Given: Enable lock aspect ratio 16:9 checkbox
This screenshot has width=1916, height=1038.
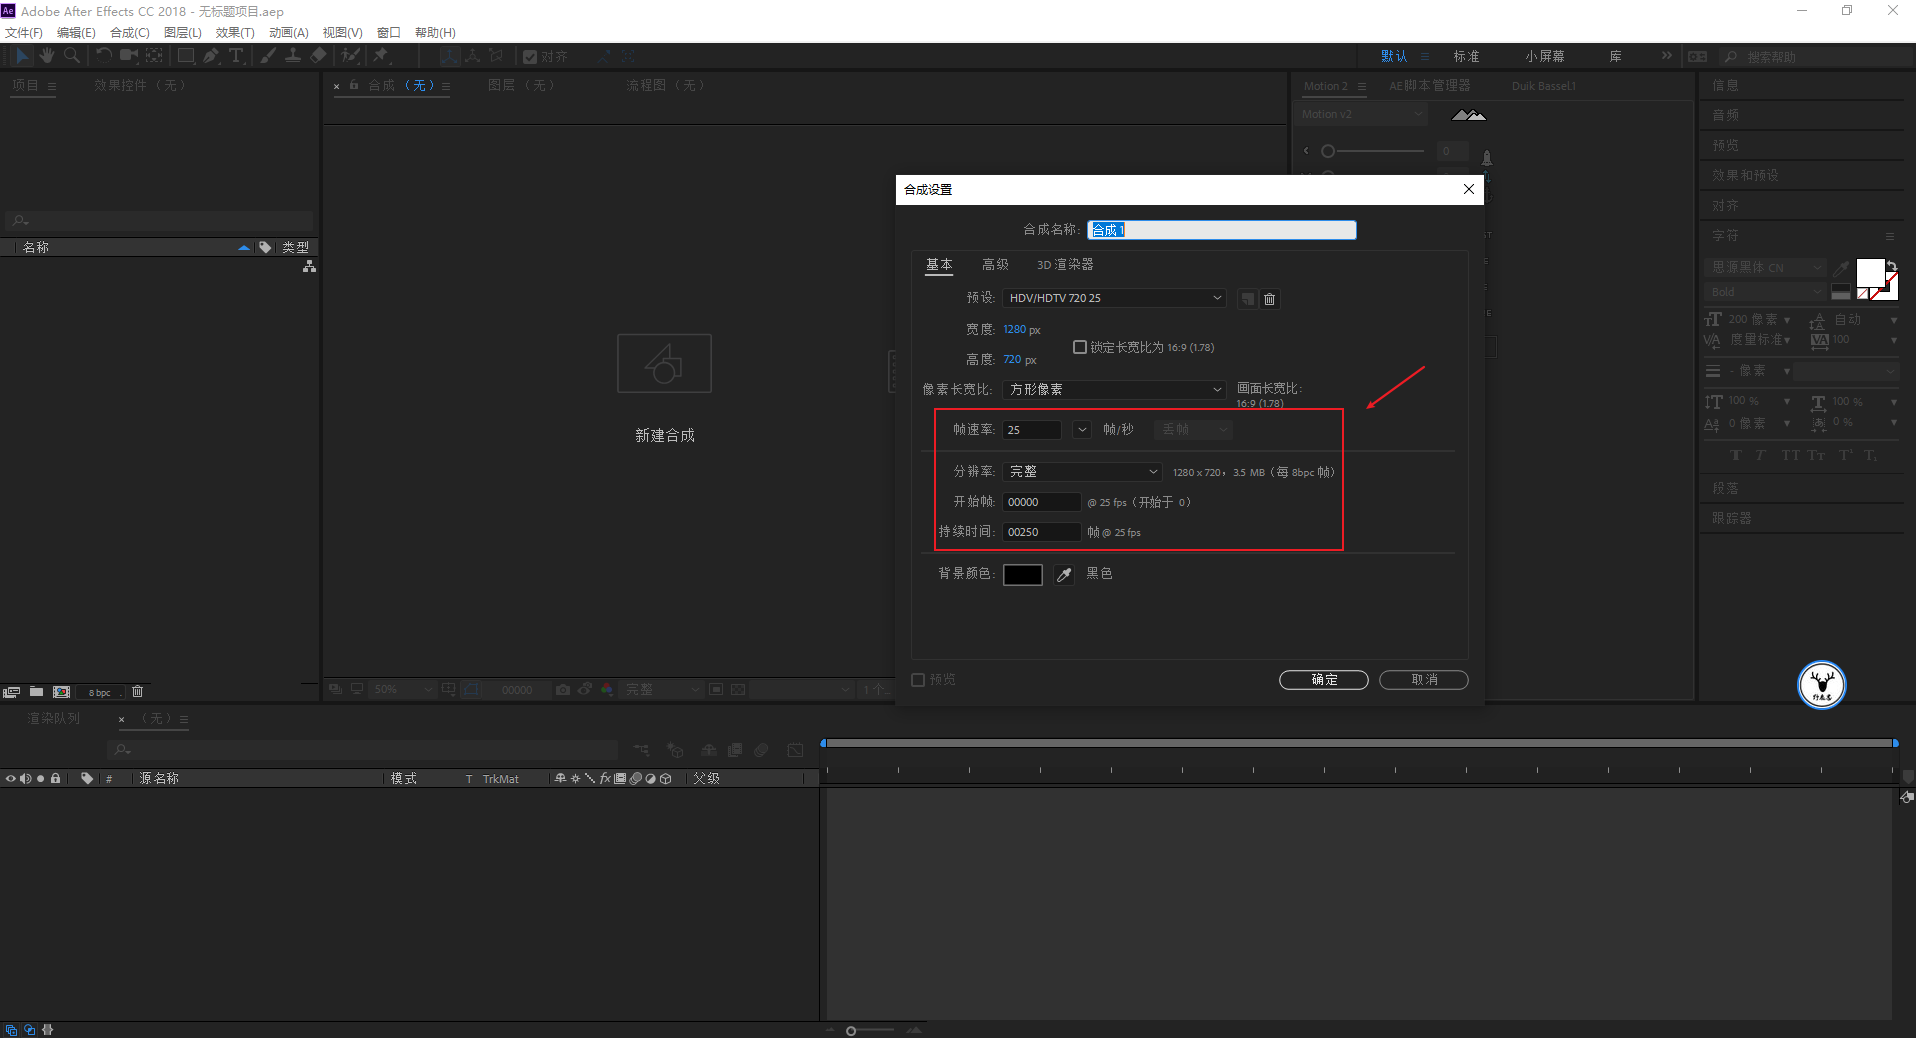Looking at the screenshot, I should pos(1080,347).
